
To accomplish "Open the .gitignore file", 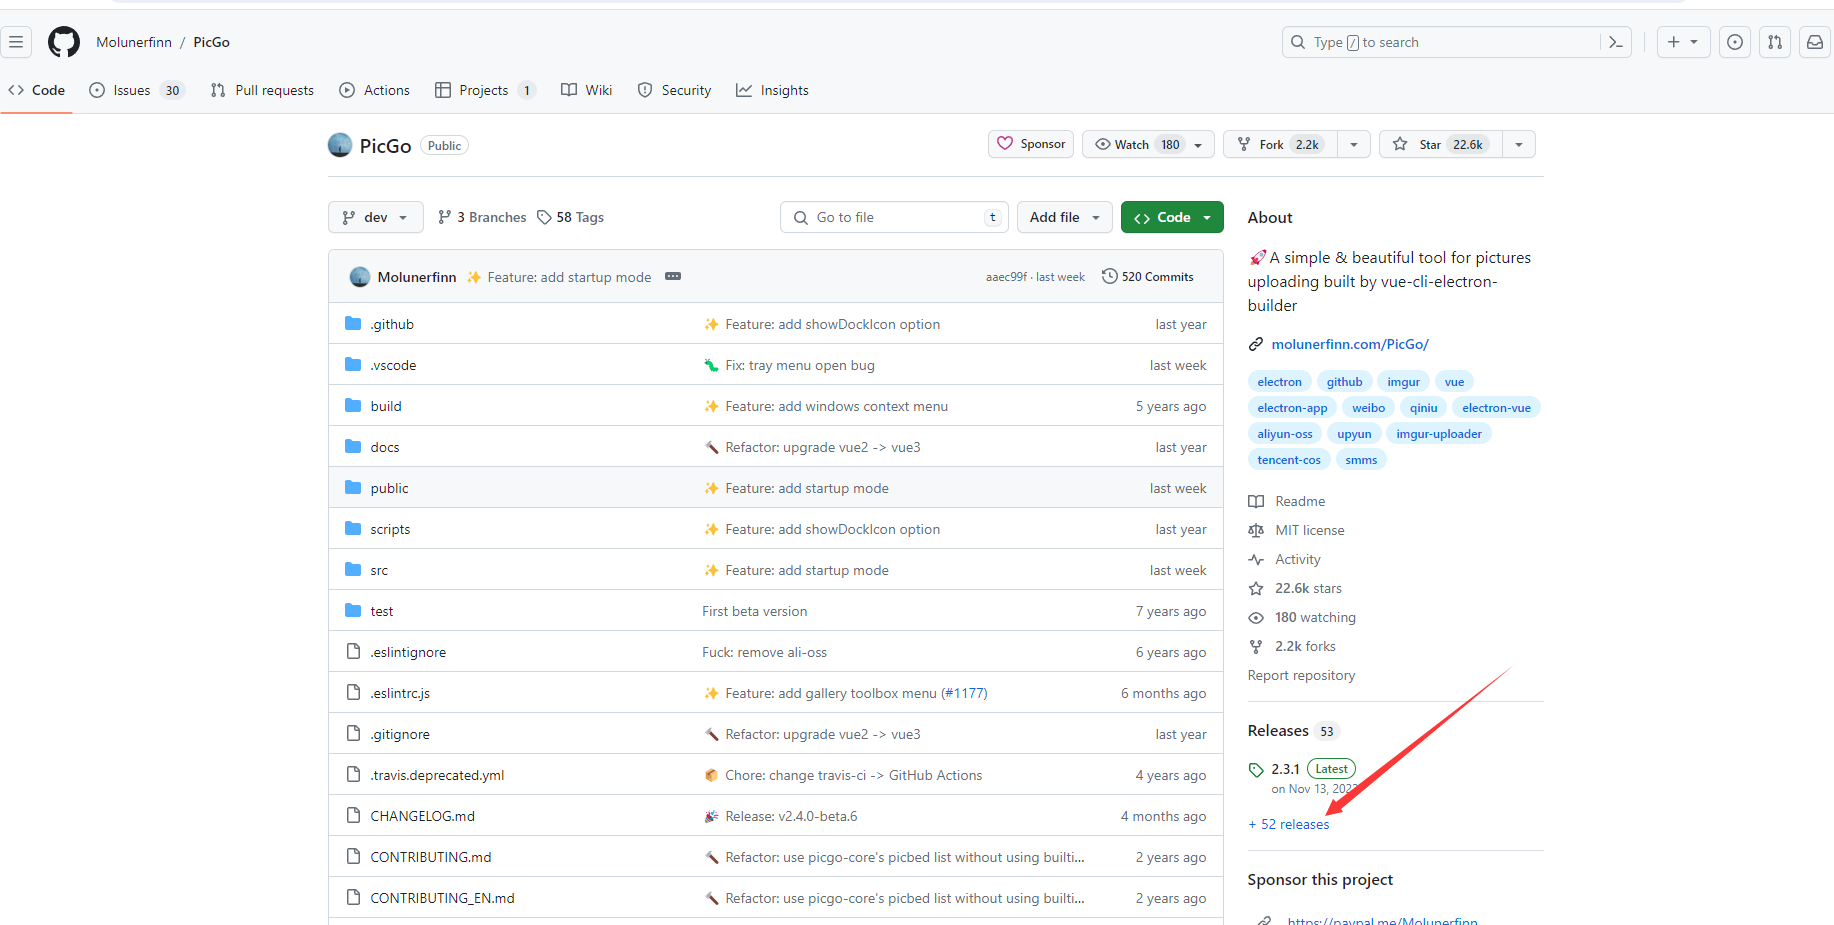I will (400, 734).
